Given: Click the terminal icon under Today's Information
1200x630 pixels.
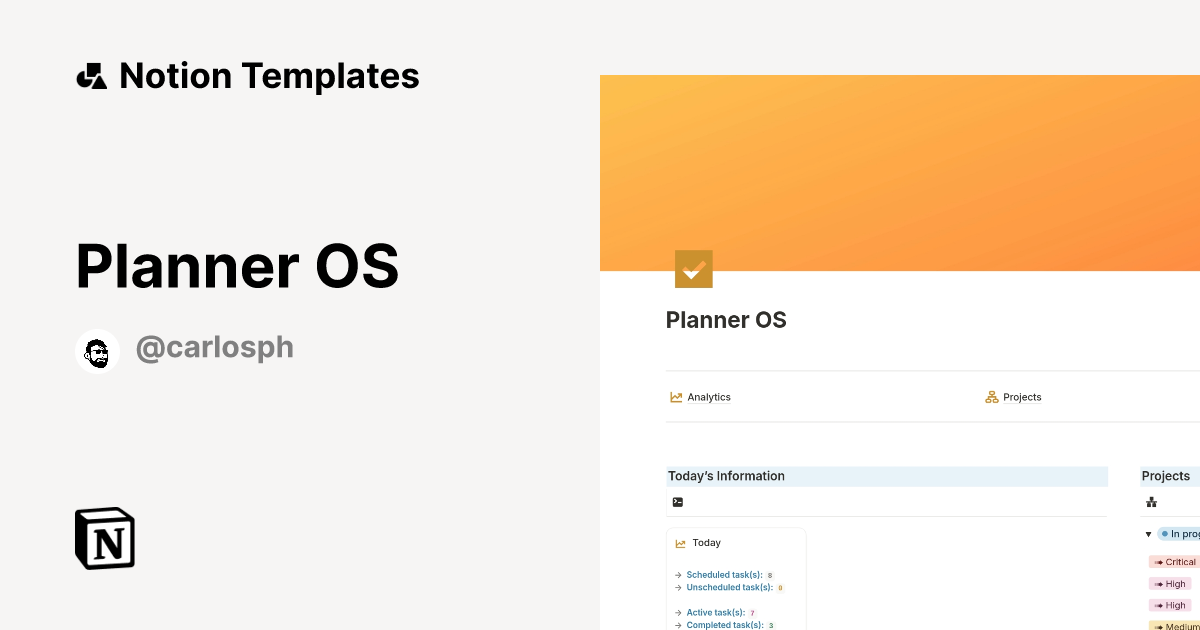Looking at the screenshot, I should coord(678,501).
